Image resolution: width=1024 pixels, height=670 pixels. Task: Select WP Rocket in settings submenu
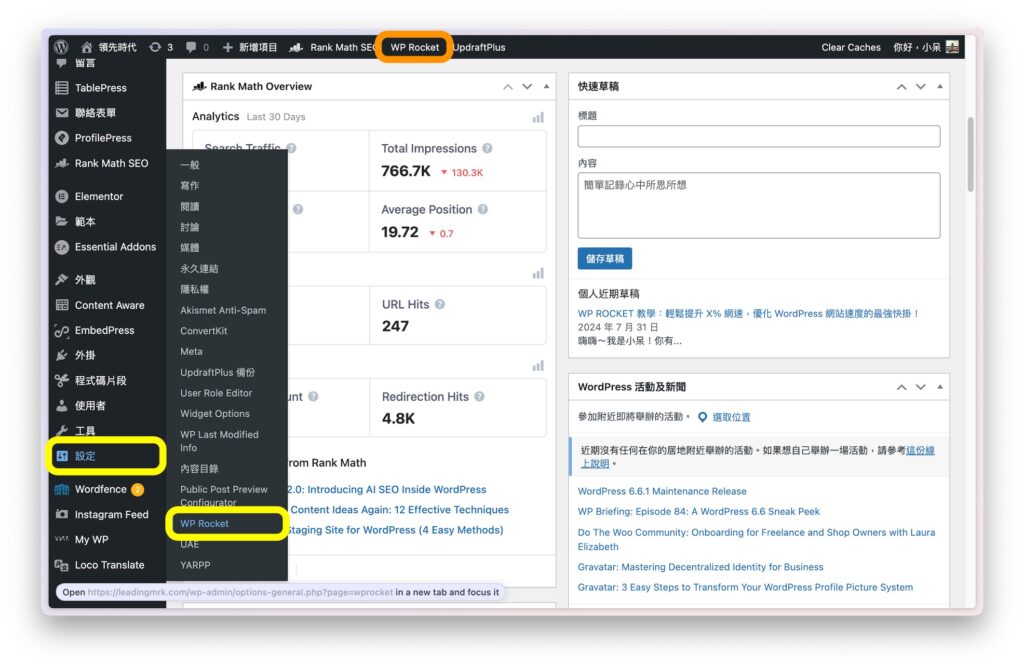pos(204,524)
